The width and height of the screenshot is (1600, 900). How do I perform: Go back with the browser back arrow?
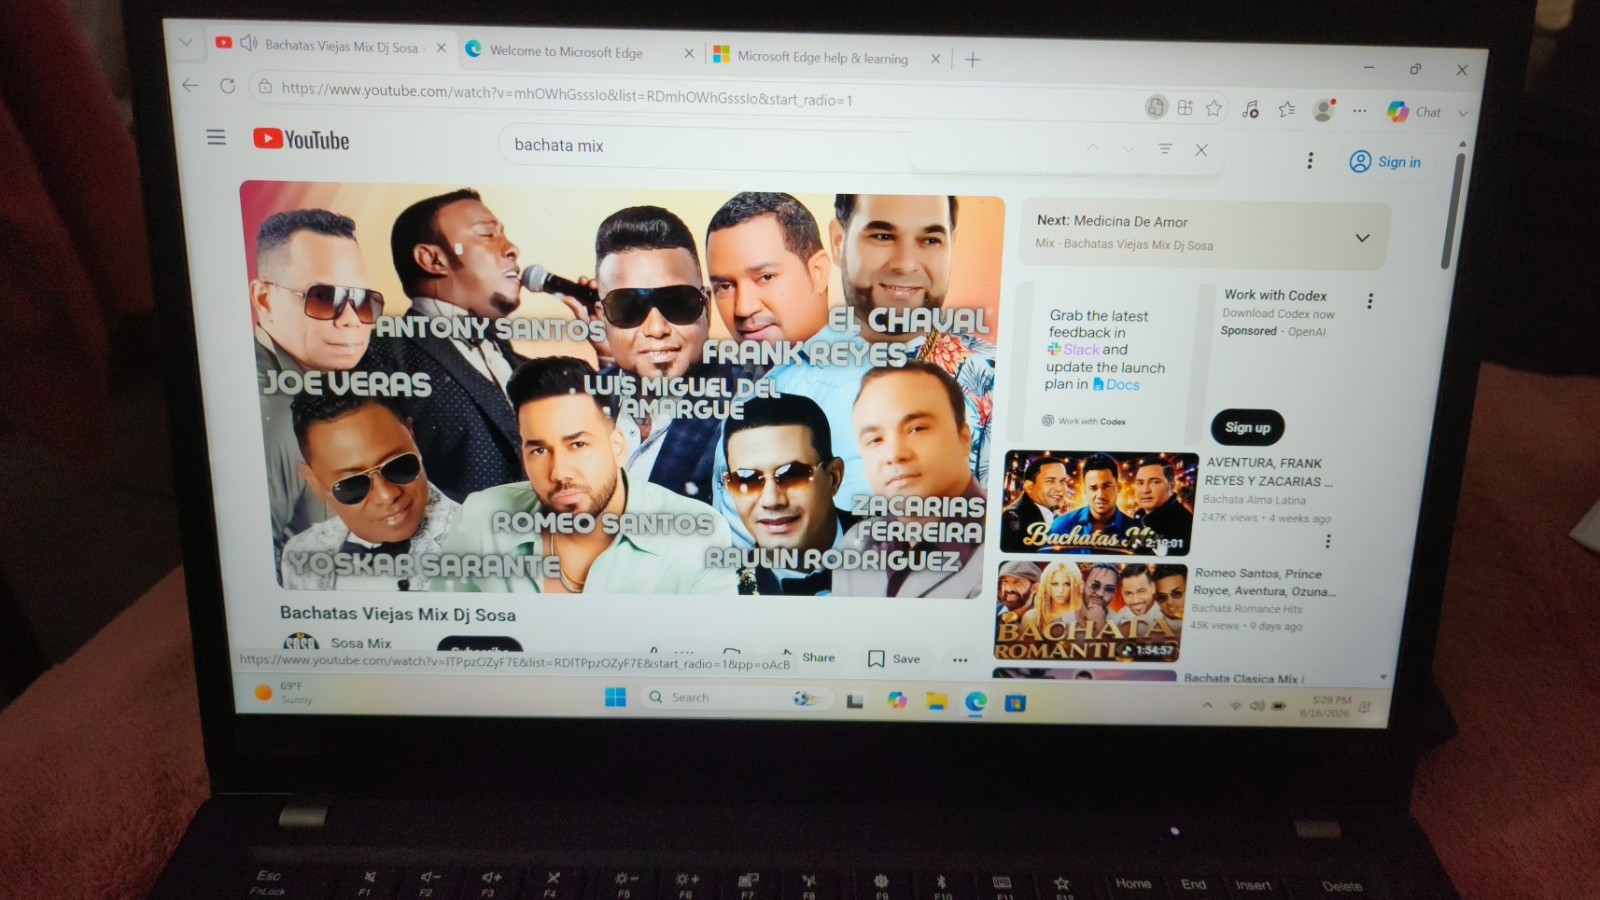pos(191,85)
